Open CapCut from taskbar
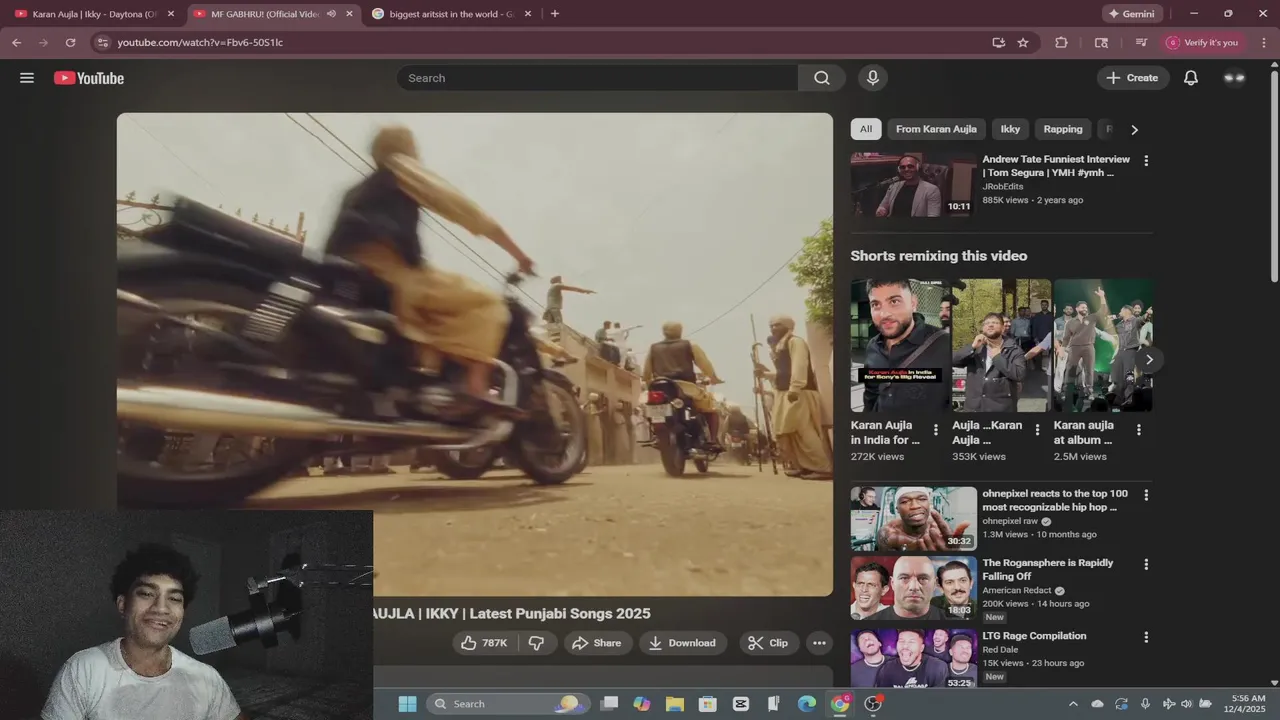 tap(741, 704)
